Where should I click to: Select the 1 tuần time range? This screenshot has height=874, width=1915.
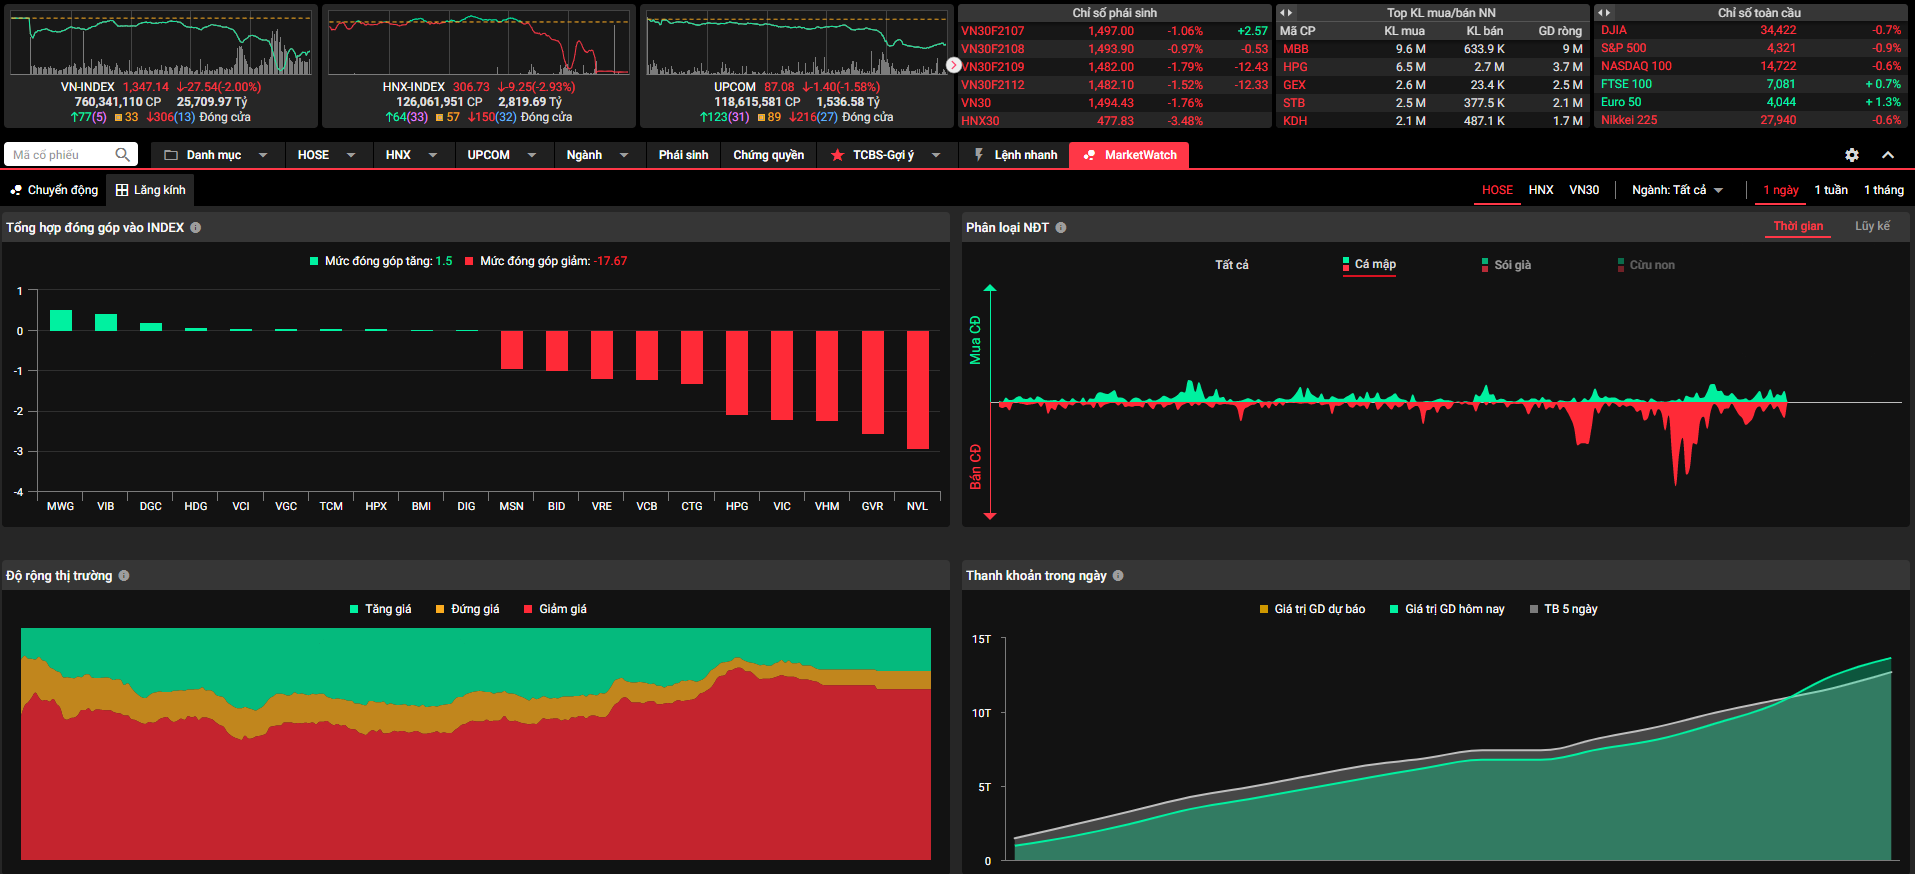coord(1831,190)
